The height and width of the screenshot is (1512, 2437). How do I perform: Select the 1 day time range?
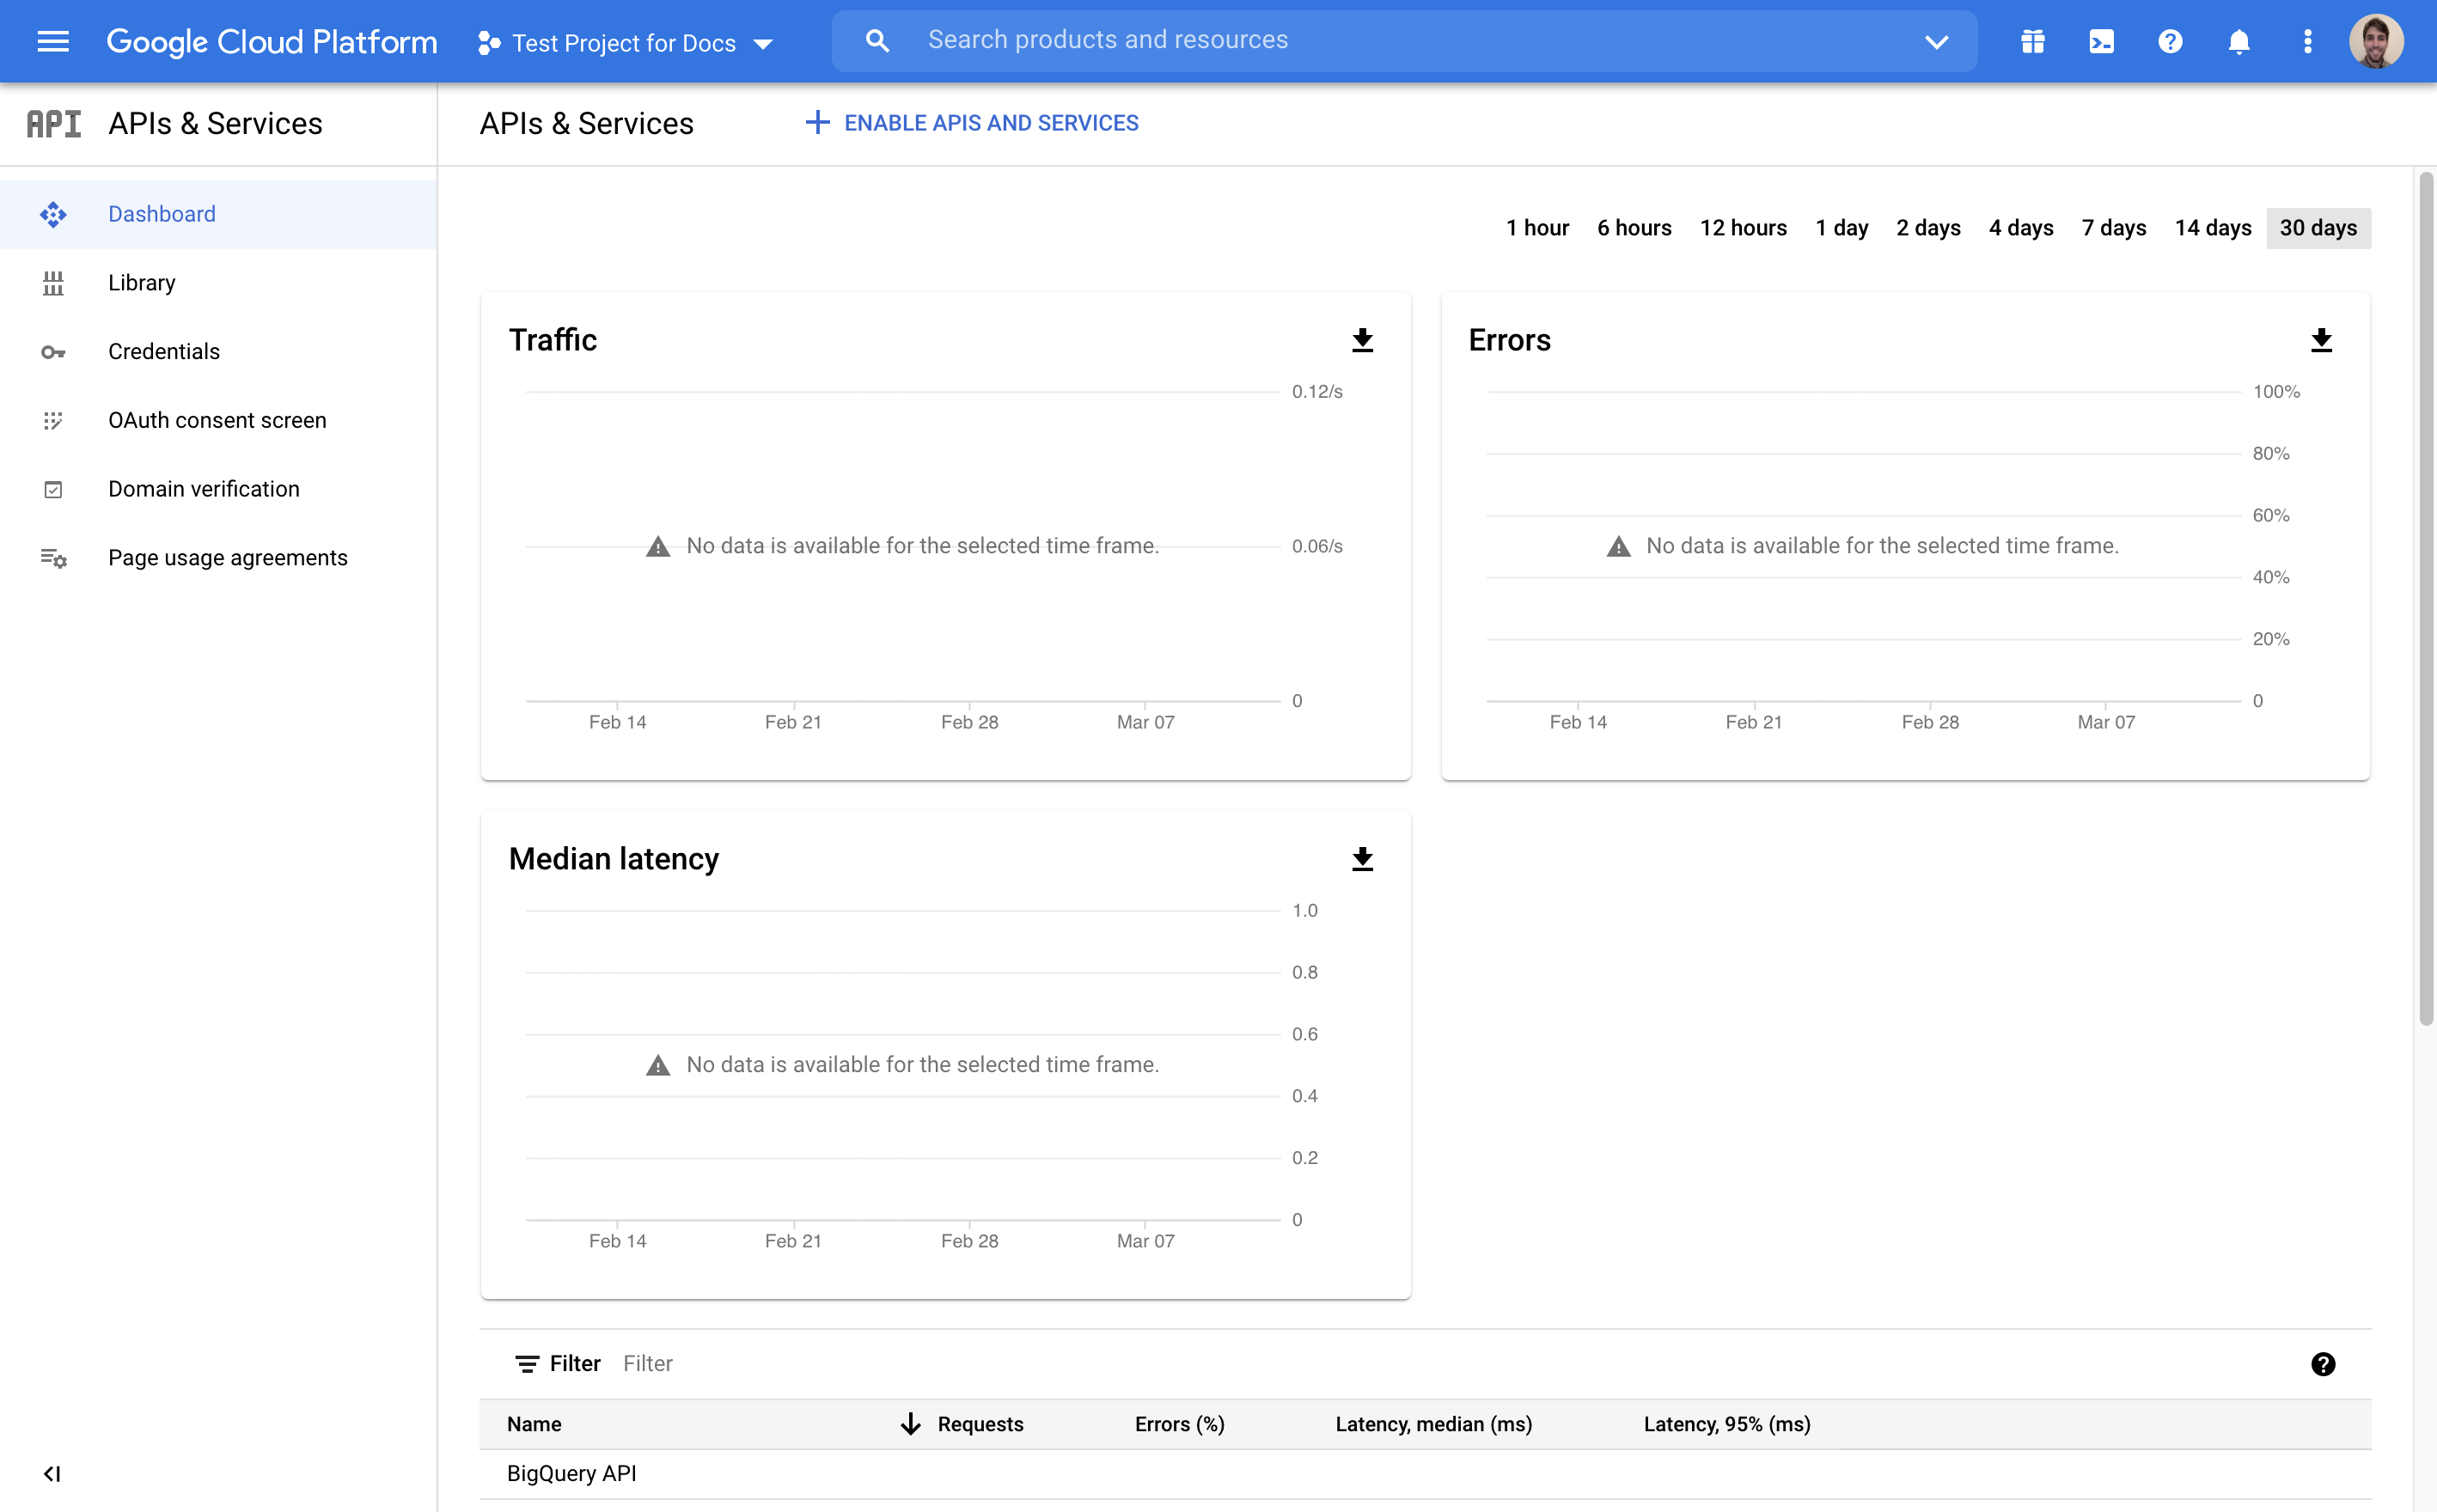point(1842,228)
